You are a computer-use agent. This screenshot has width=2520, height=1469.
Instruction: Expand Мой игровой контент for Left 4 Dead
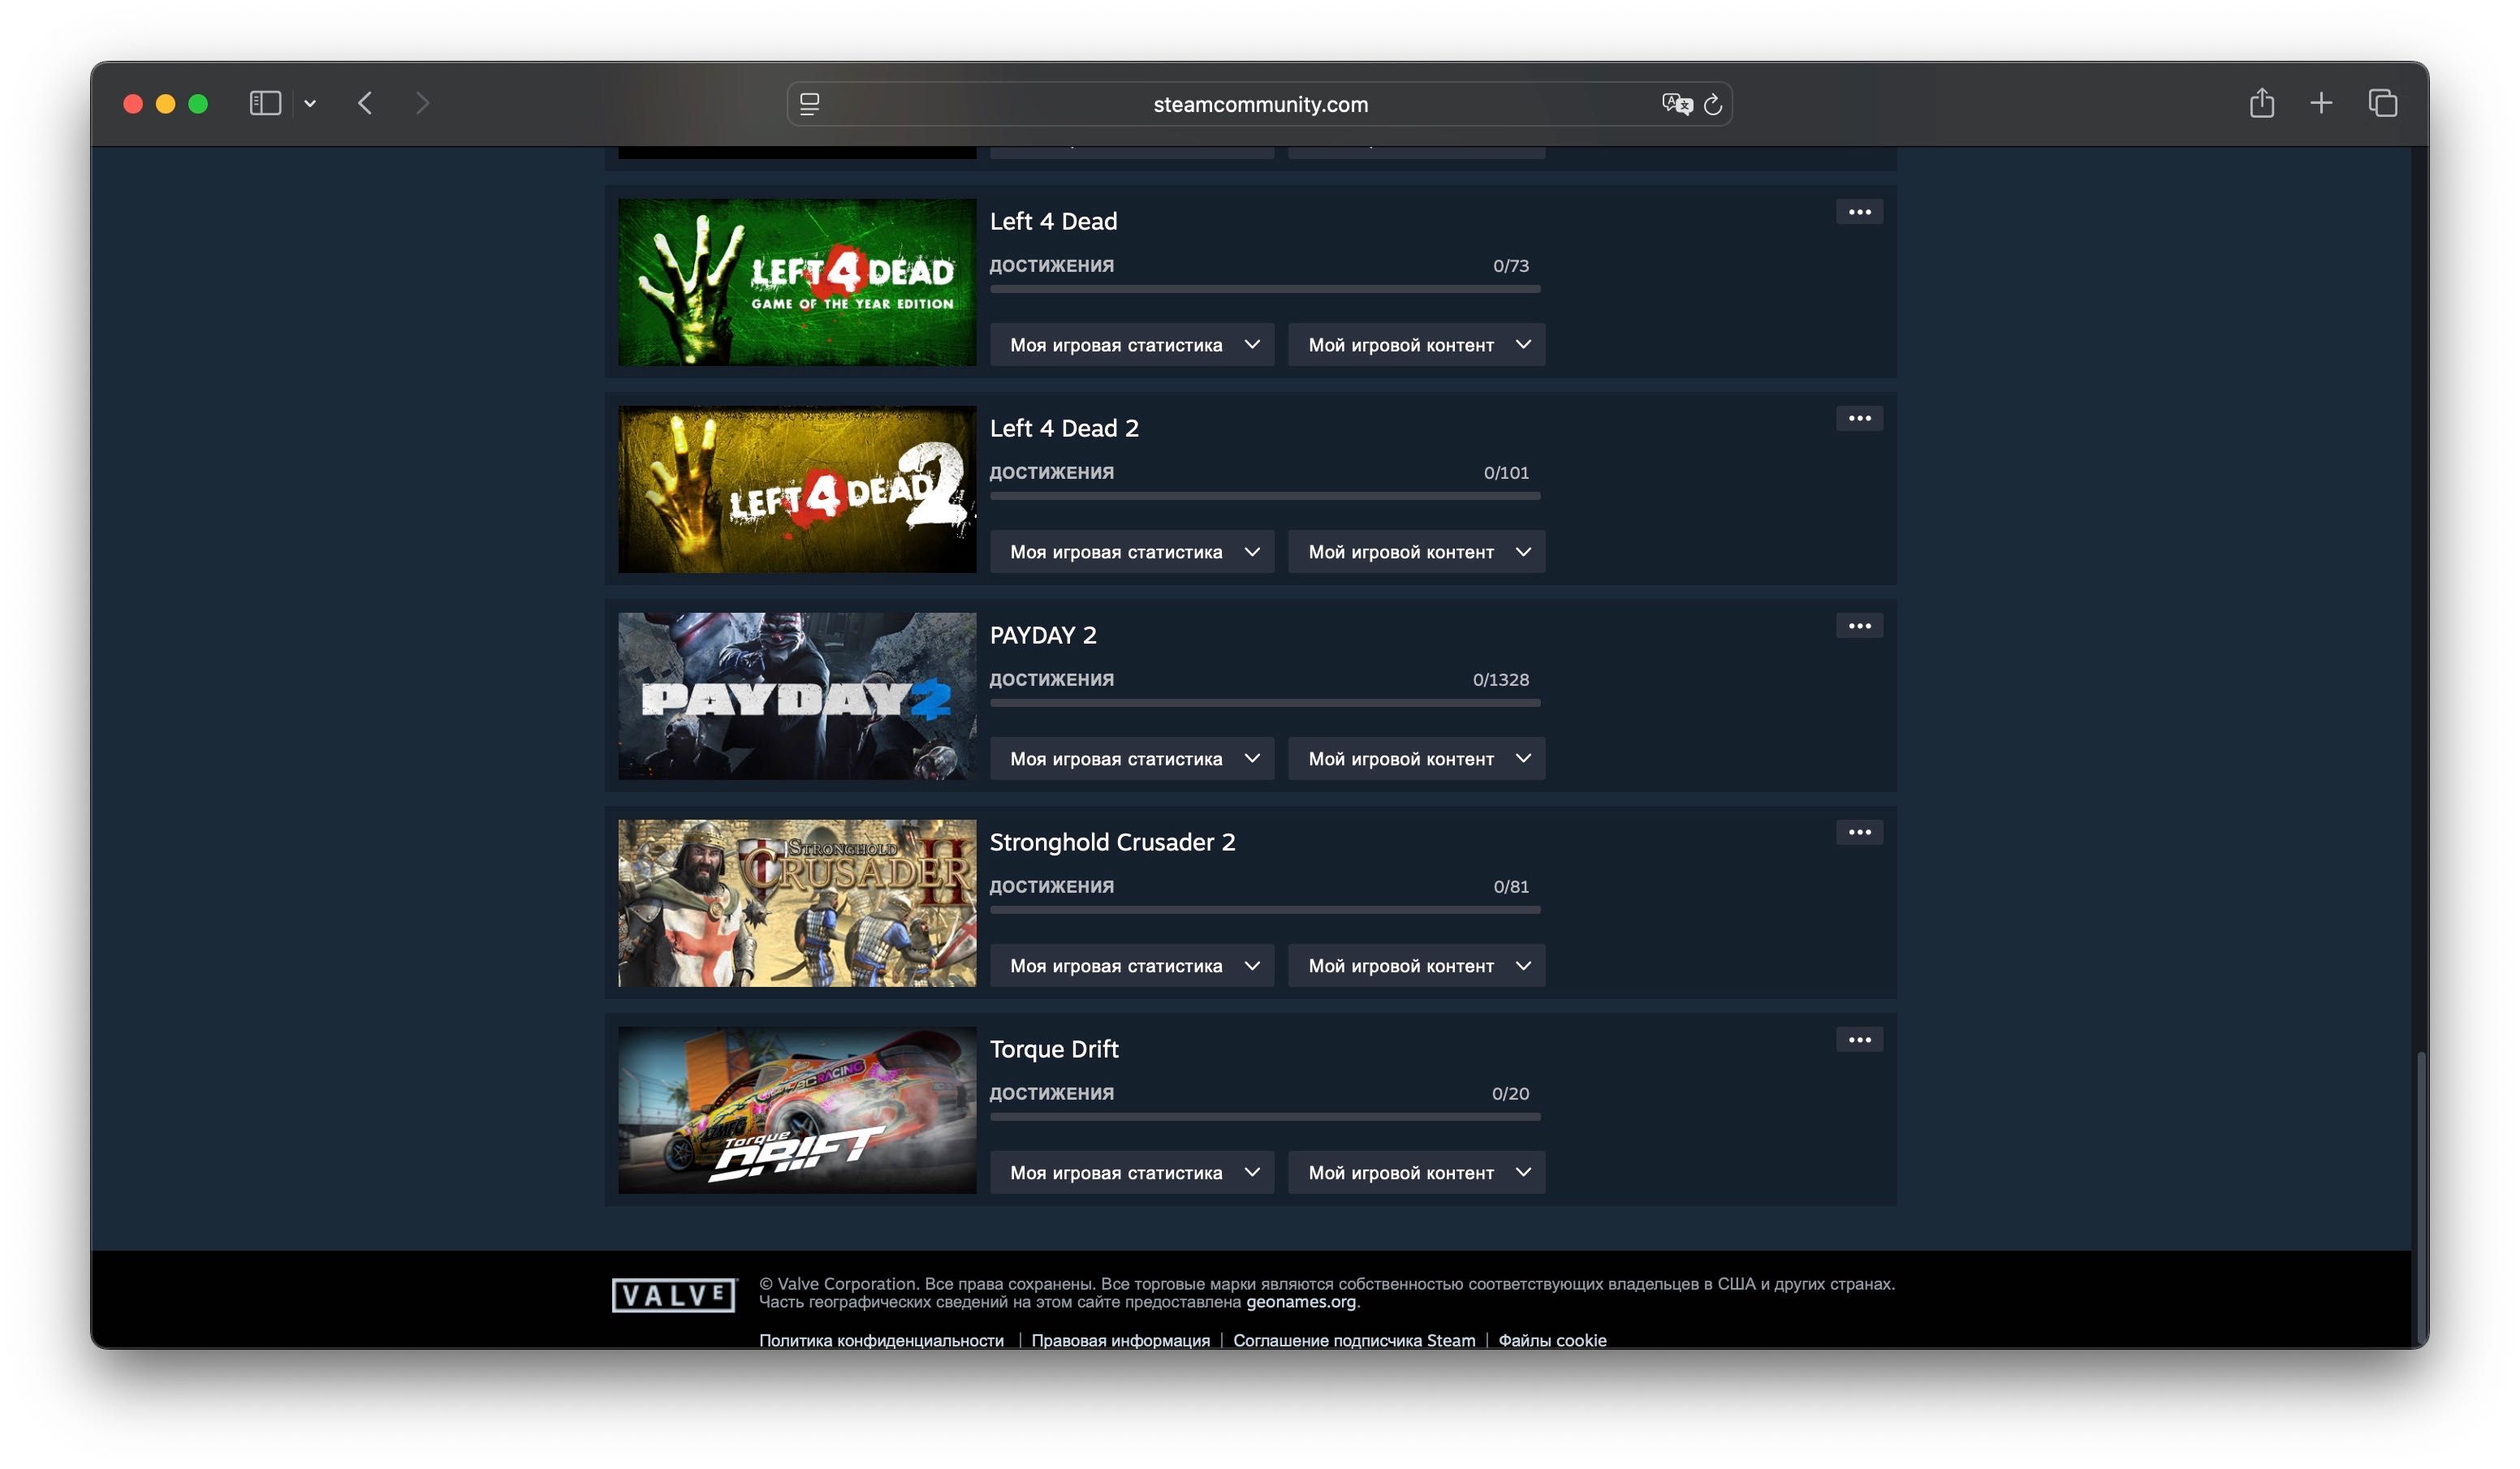click(x=1416, y=345)
